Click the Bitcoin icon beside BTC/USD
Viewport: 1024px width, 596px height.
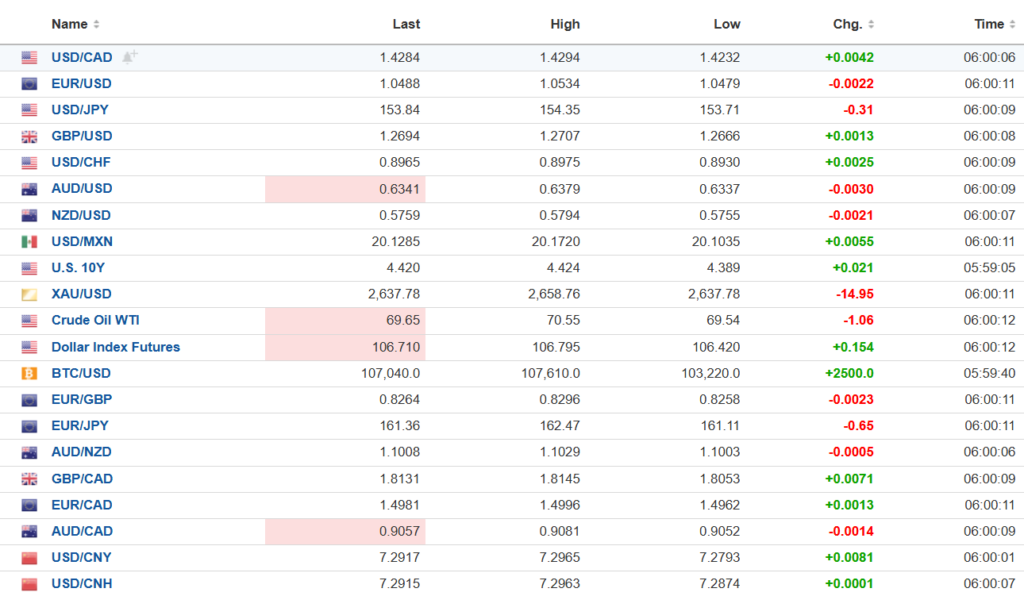click(29, 373)
